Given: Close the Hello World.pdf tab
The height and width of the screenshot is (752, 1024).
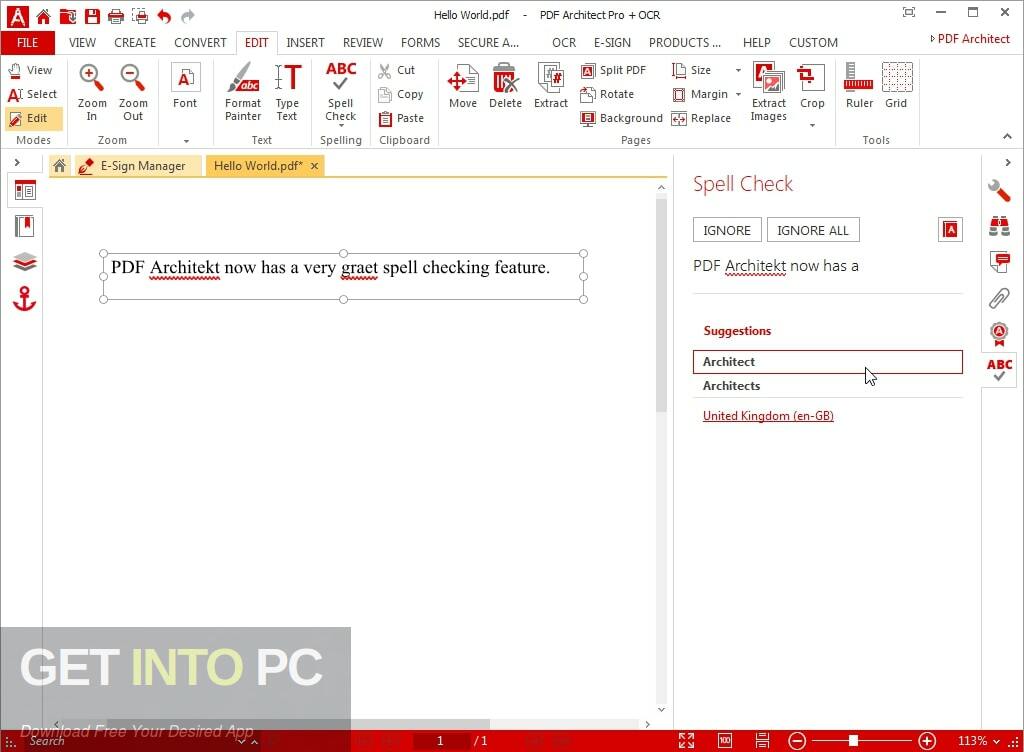Looking at the screenshot, I should click(x=314, y=166).
